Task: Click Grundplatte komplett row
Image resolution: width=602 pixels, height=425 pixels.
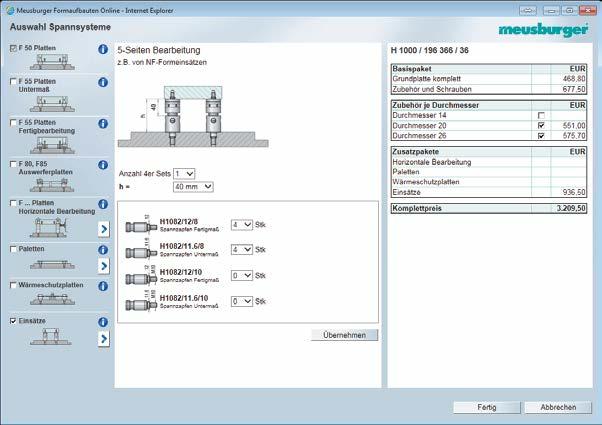Action: pyautogui.click(x=489, y=79)
